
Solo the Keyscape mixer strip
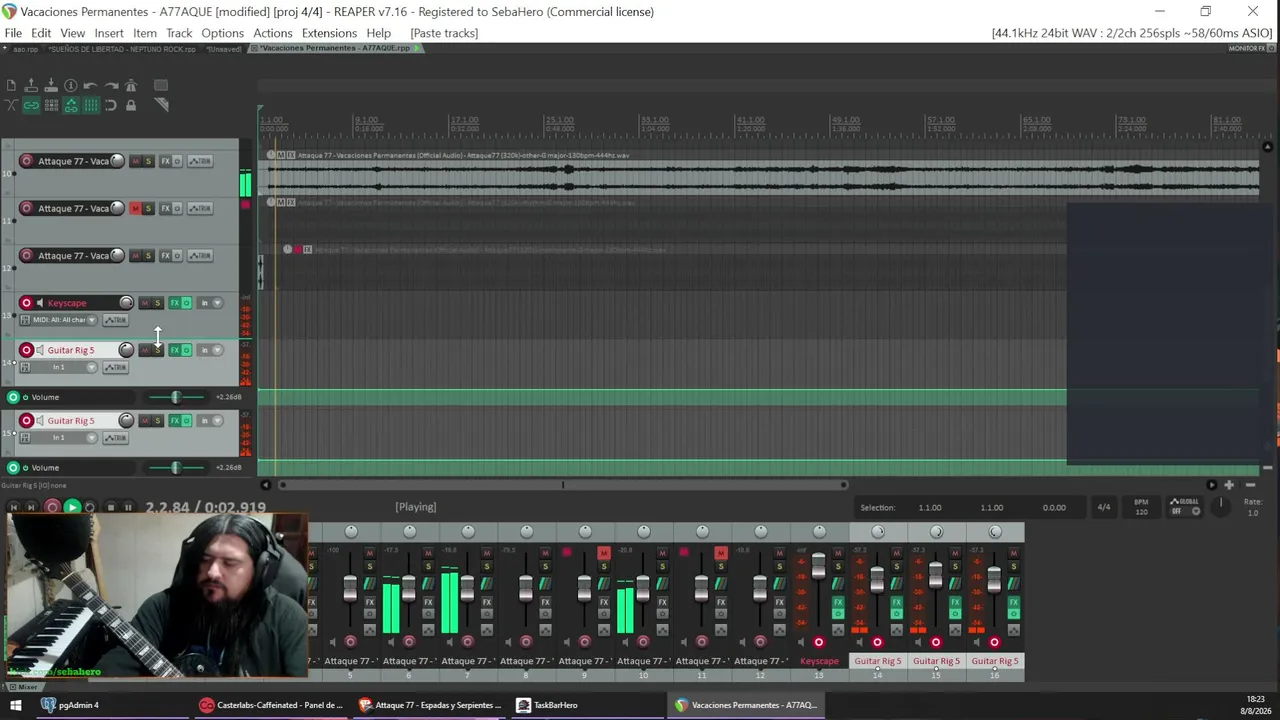click(x=838, y=567)
